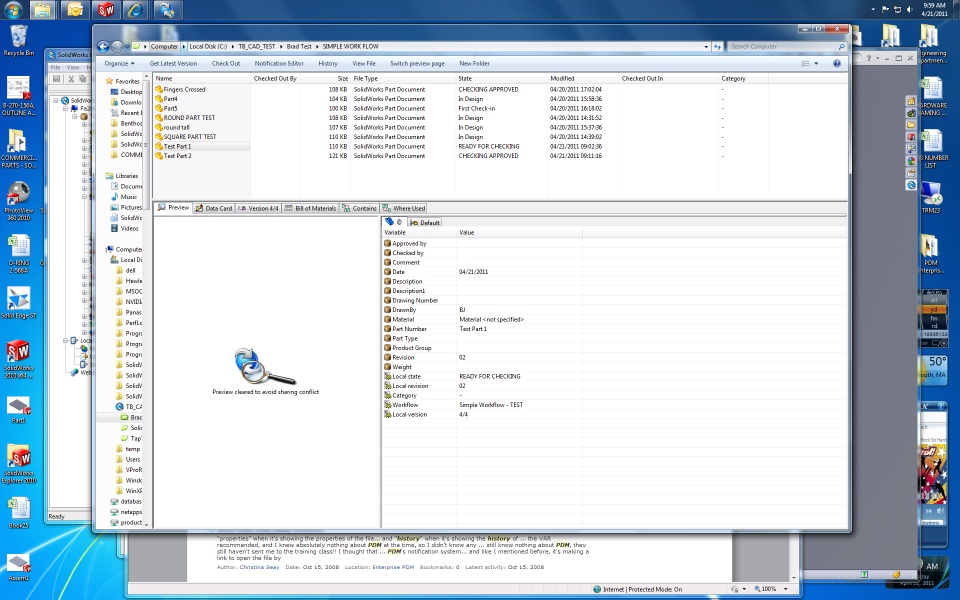Go back with the Explorer Back arrow
This screenshot has height=600, width=960.
(103, 47)
